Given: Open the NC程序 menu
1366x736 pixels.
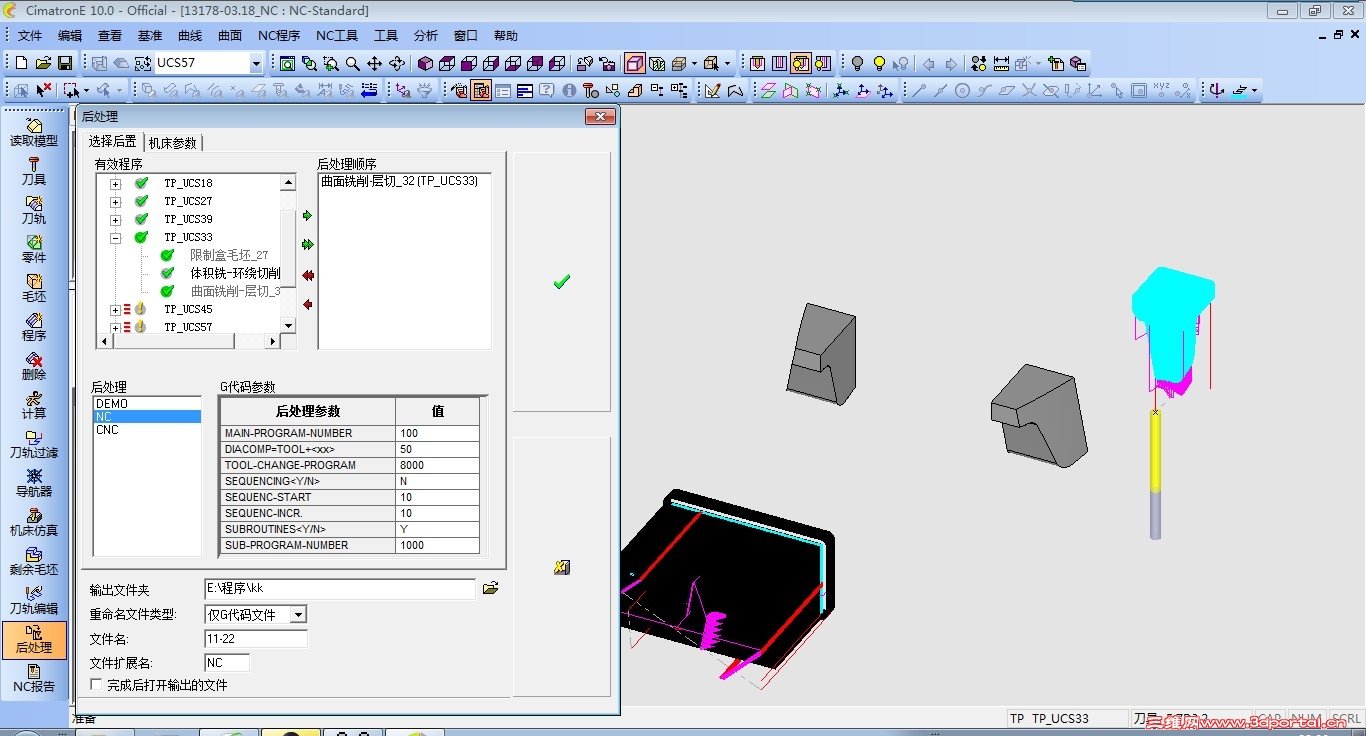Looking at the screenshot, I should point(279,36).
